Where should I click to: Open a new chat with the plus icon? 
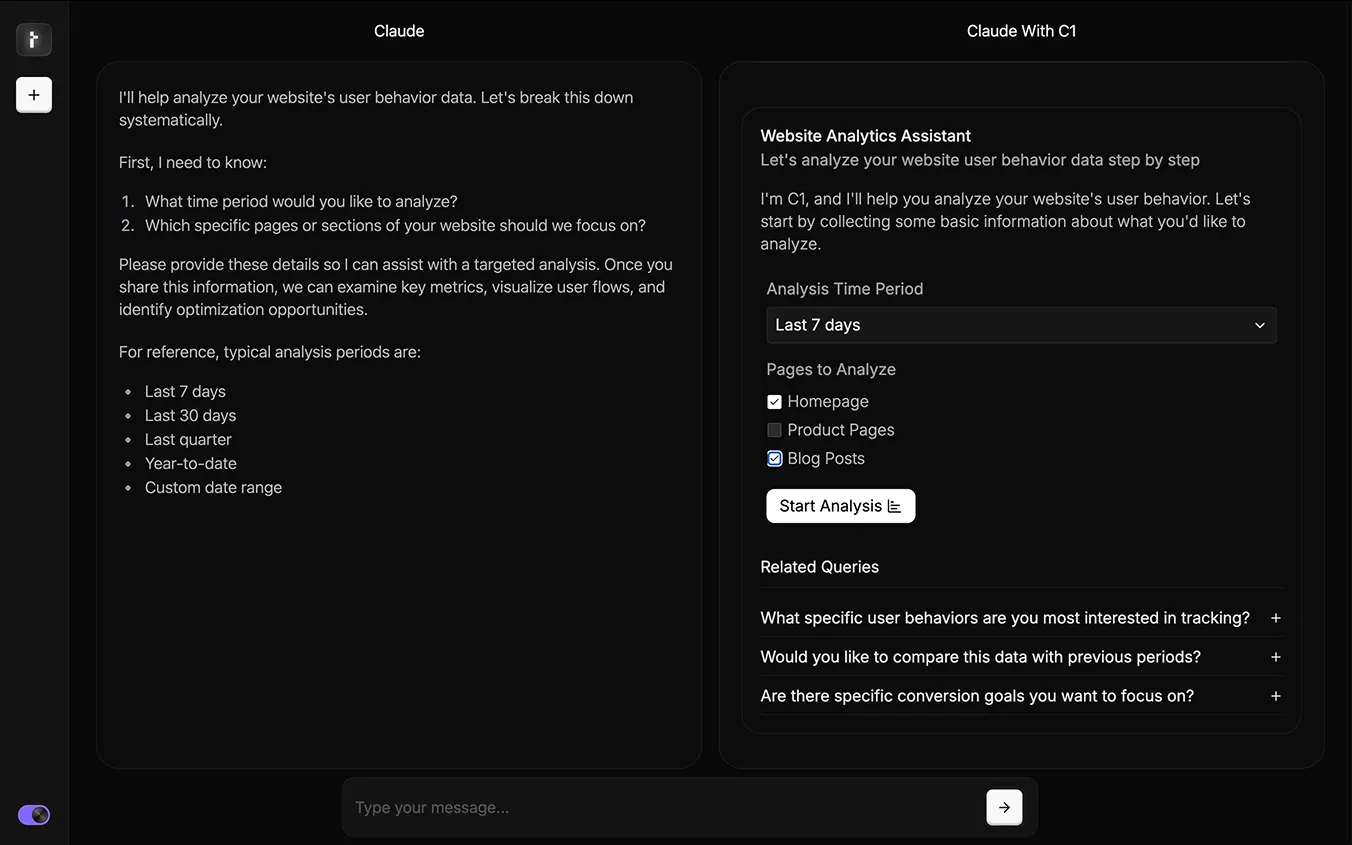point(33,94)
